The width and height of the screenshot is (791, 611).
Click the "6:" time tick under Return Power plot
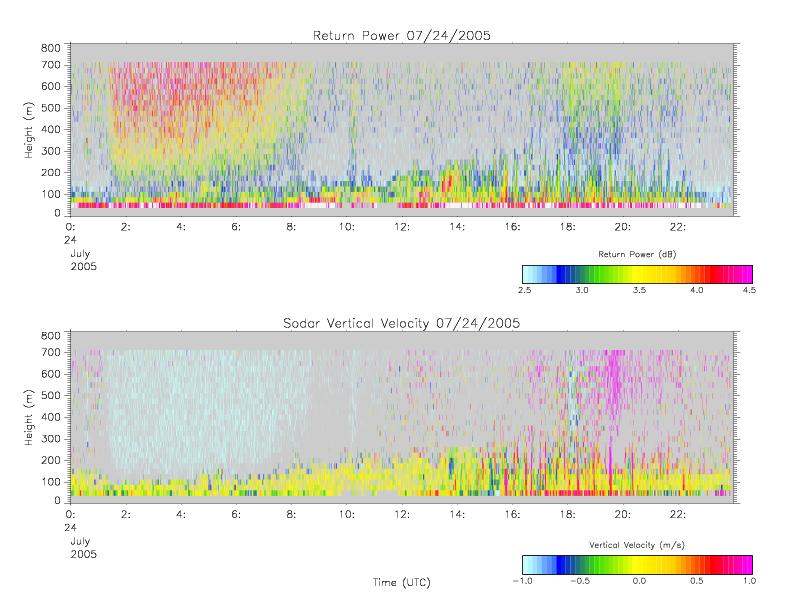236,227
